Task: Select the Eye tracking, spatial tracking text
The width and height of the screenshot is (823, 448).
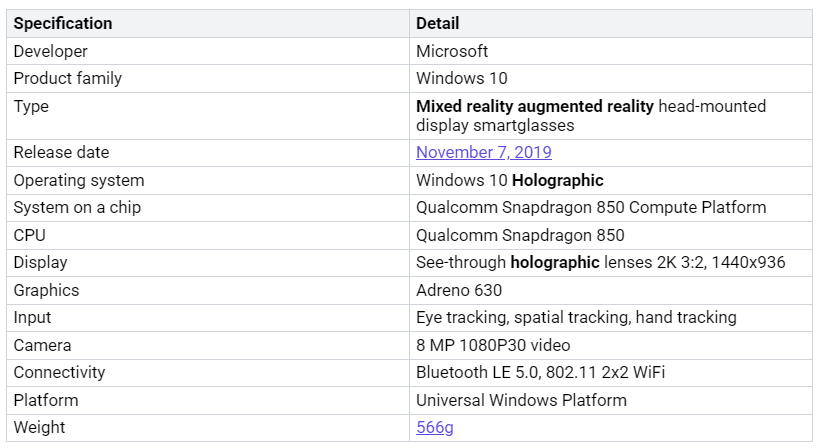Action: click(523, 317)
